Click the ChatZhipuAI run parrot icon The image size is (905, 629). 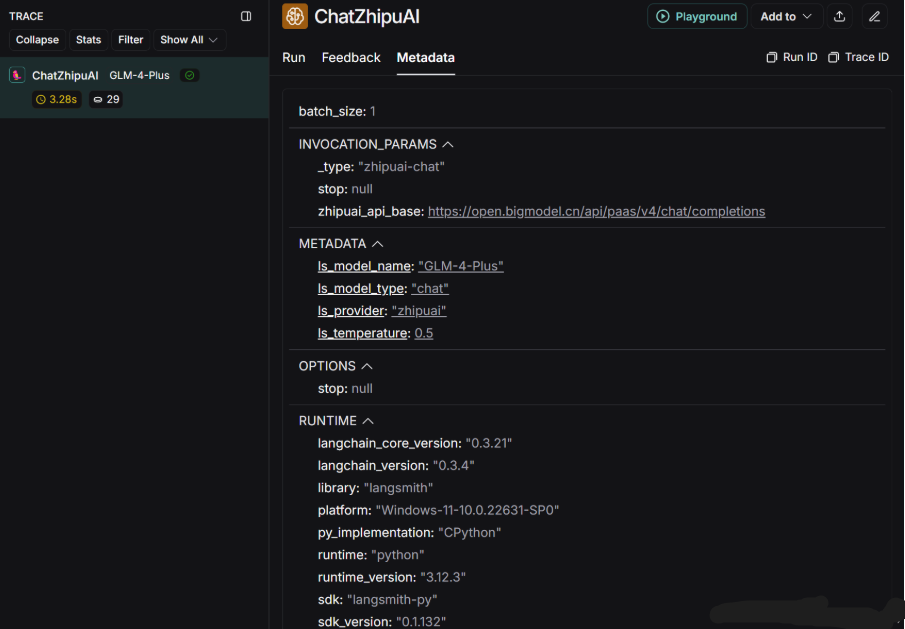click(17, 75)
